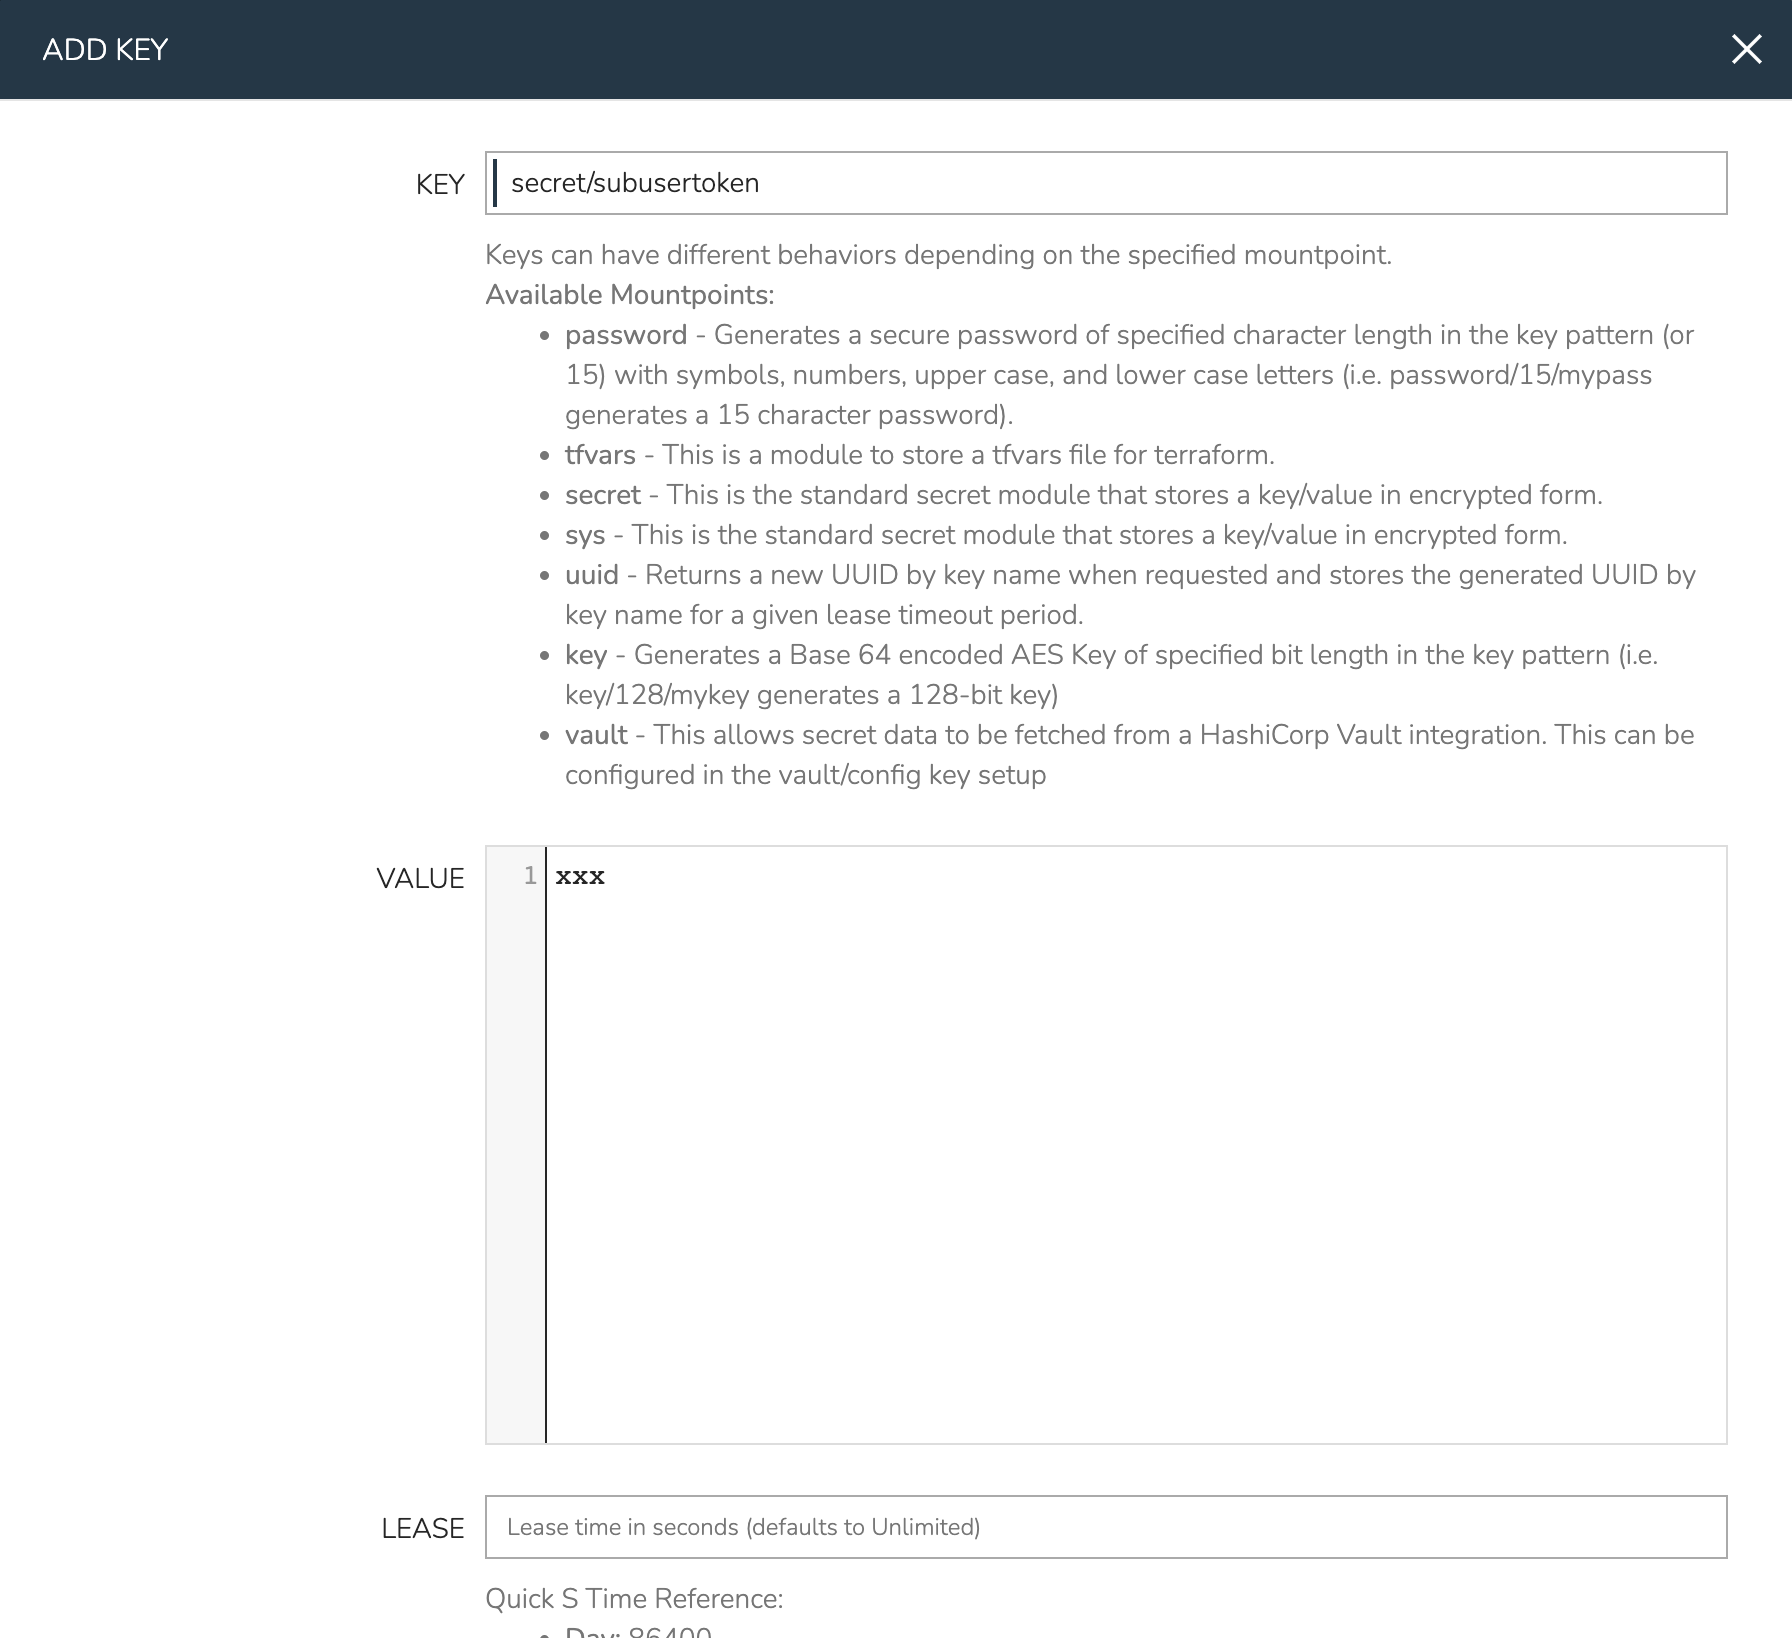The height and width of the screenshot is (1638, 1792).
Task: Click the 'Keys can have different behaviors' sentence
Action: pyautogui.click(x=937, y=255)
